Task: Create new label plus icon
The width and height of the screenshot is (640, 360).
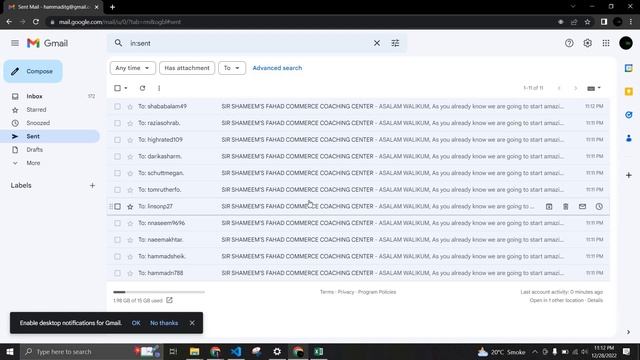Action: (x=92, y=185)
